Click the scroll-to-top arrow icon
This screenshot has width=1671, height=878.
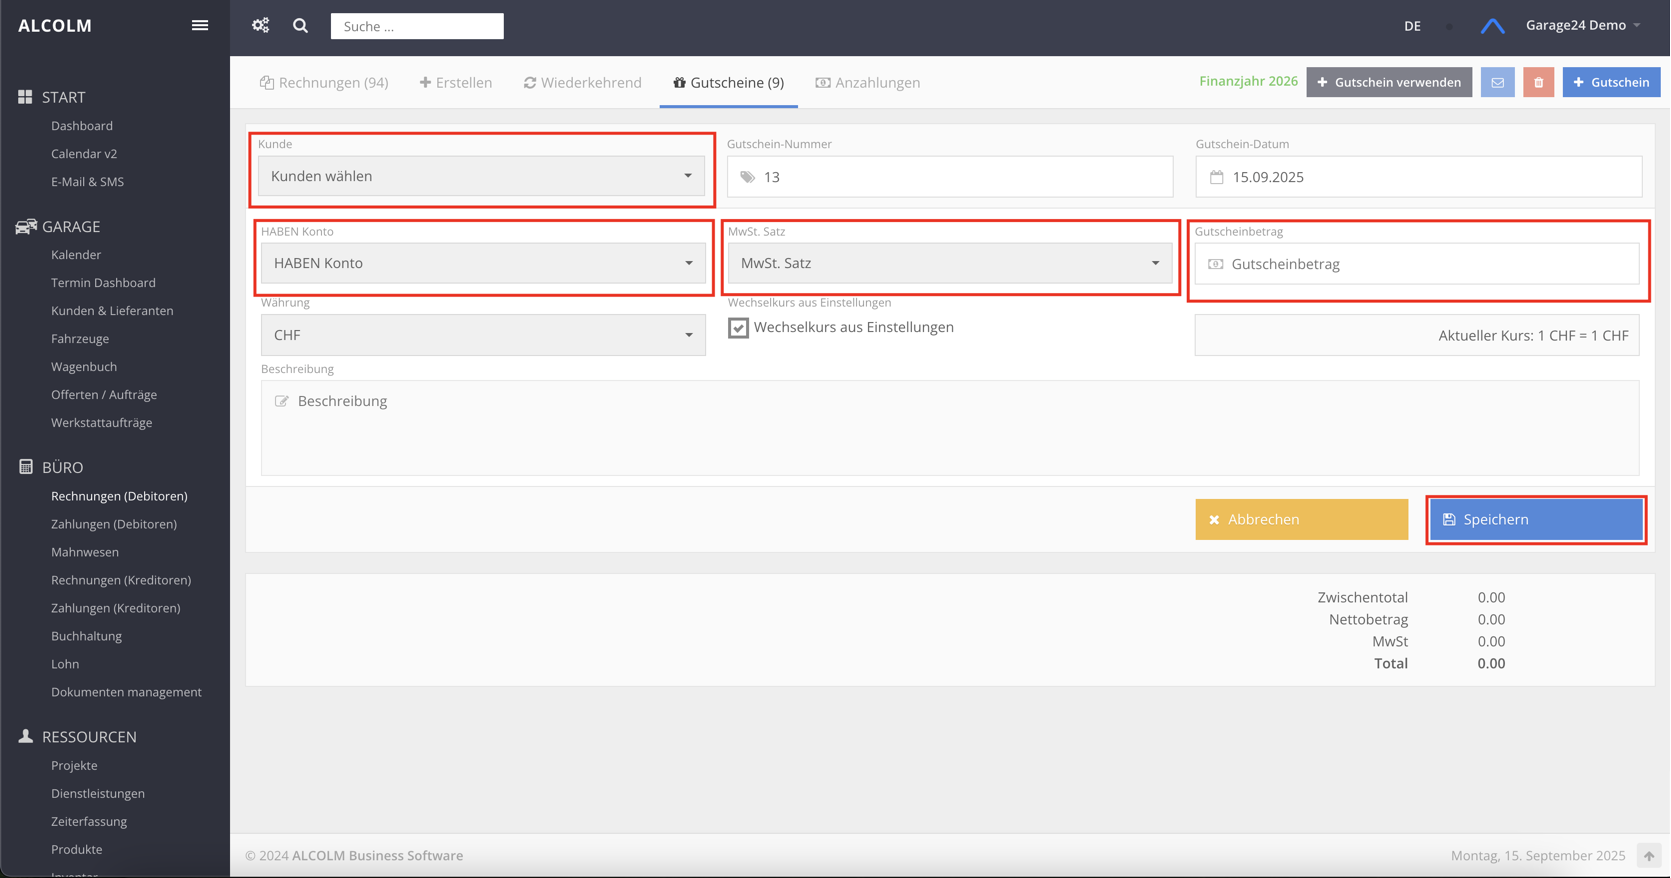click(x=1648, y=856)
